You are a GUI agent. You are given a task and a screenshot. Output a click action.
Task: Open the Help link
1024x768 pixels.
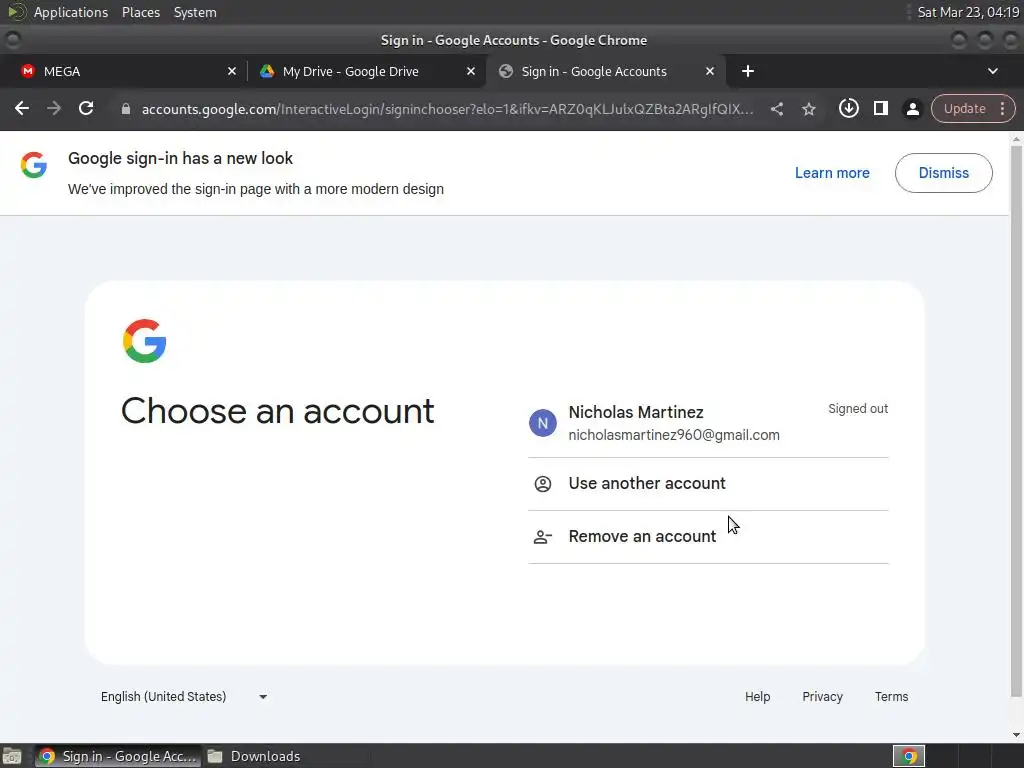758,697
